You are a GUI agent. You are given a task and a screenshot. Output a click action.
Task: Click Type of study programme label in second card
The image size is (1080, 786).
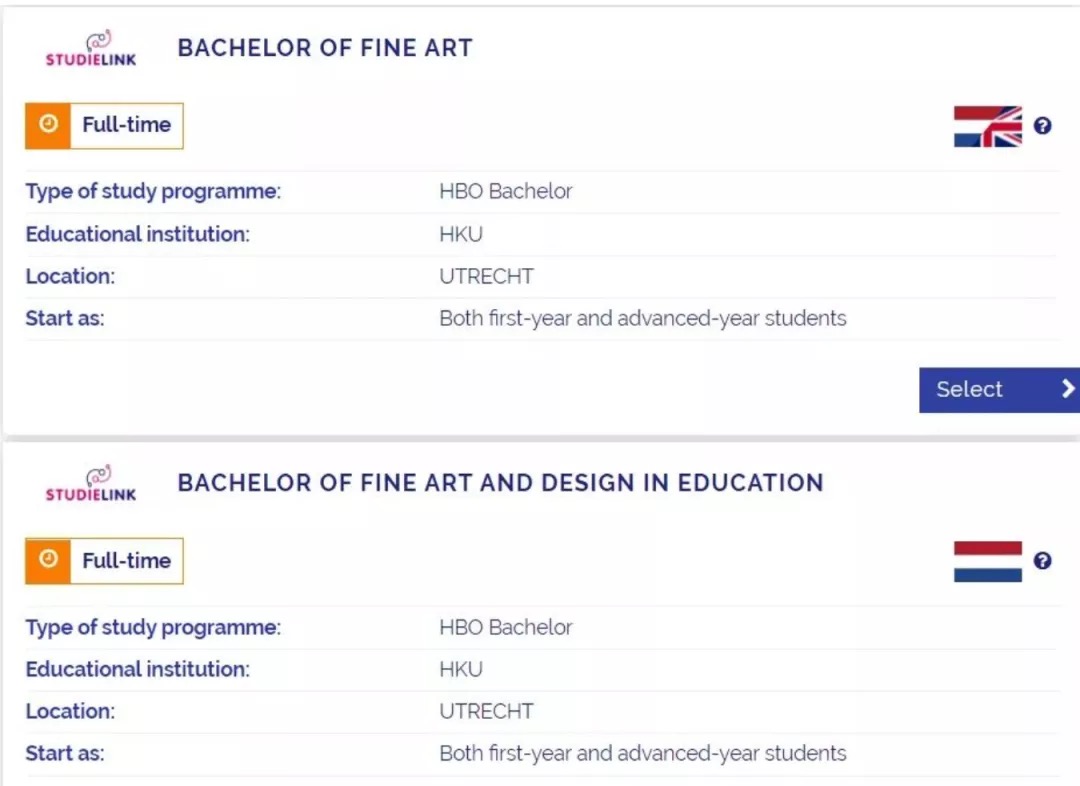[x=154, y=628]
